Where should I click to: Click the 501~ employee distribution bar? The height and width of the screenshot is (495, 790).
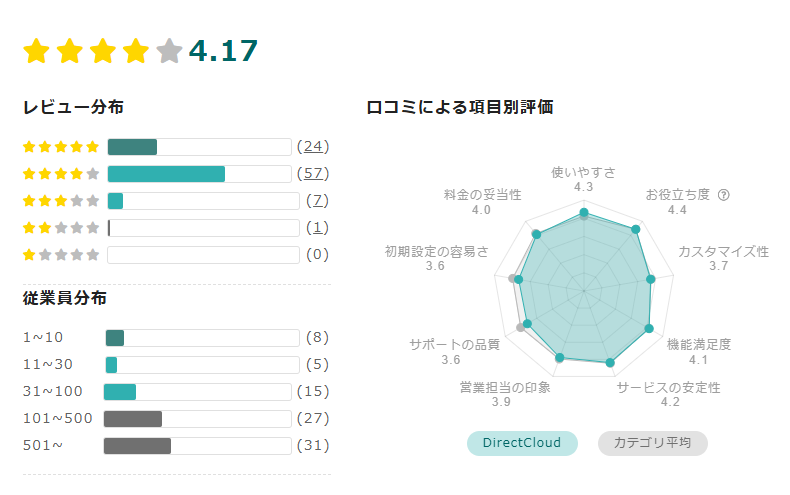coord(198,446)
